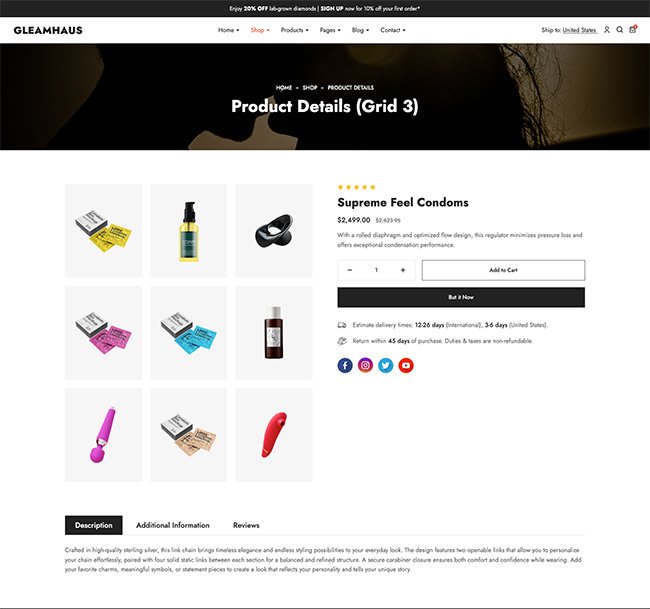650x609 pixels.
Task: Open the user account icon
Action: tap(606, 30)
